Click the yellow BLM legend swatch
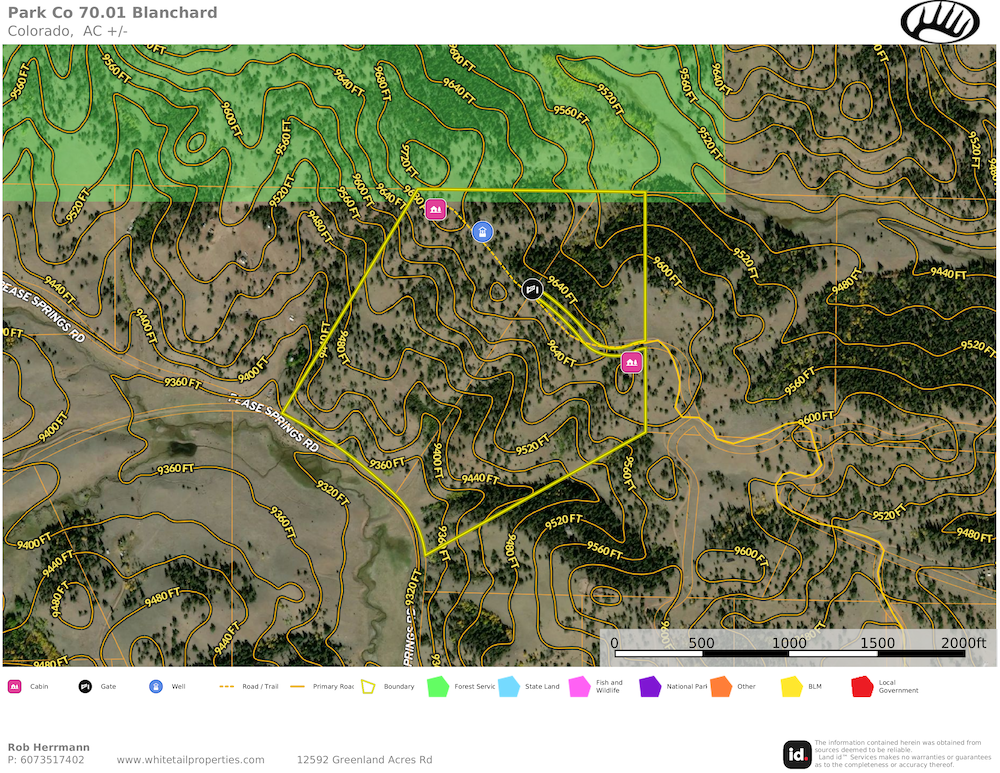 791,687
